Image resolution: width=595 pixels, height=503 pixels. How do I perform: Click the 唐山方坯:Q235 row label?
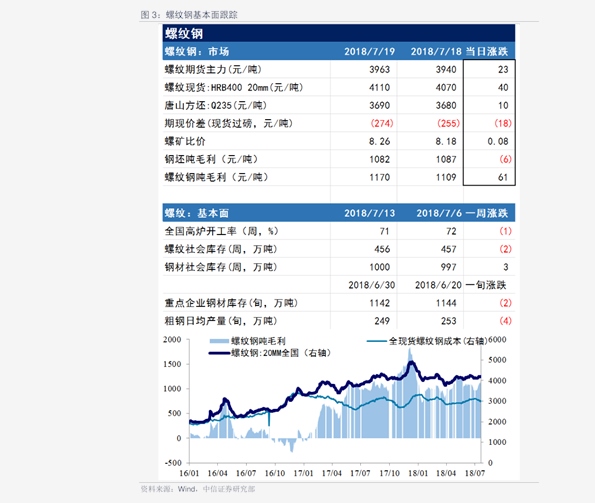tap(215, 105)
